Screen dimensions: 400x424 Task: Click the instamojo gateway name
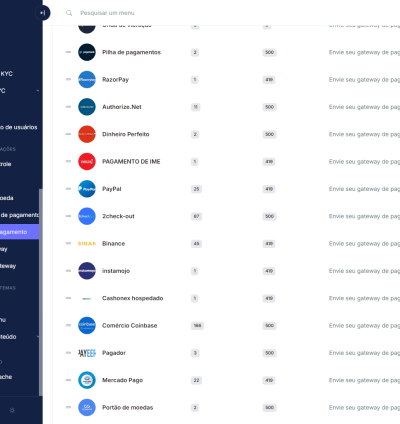click(116, 271)
